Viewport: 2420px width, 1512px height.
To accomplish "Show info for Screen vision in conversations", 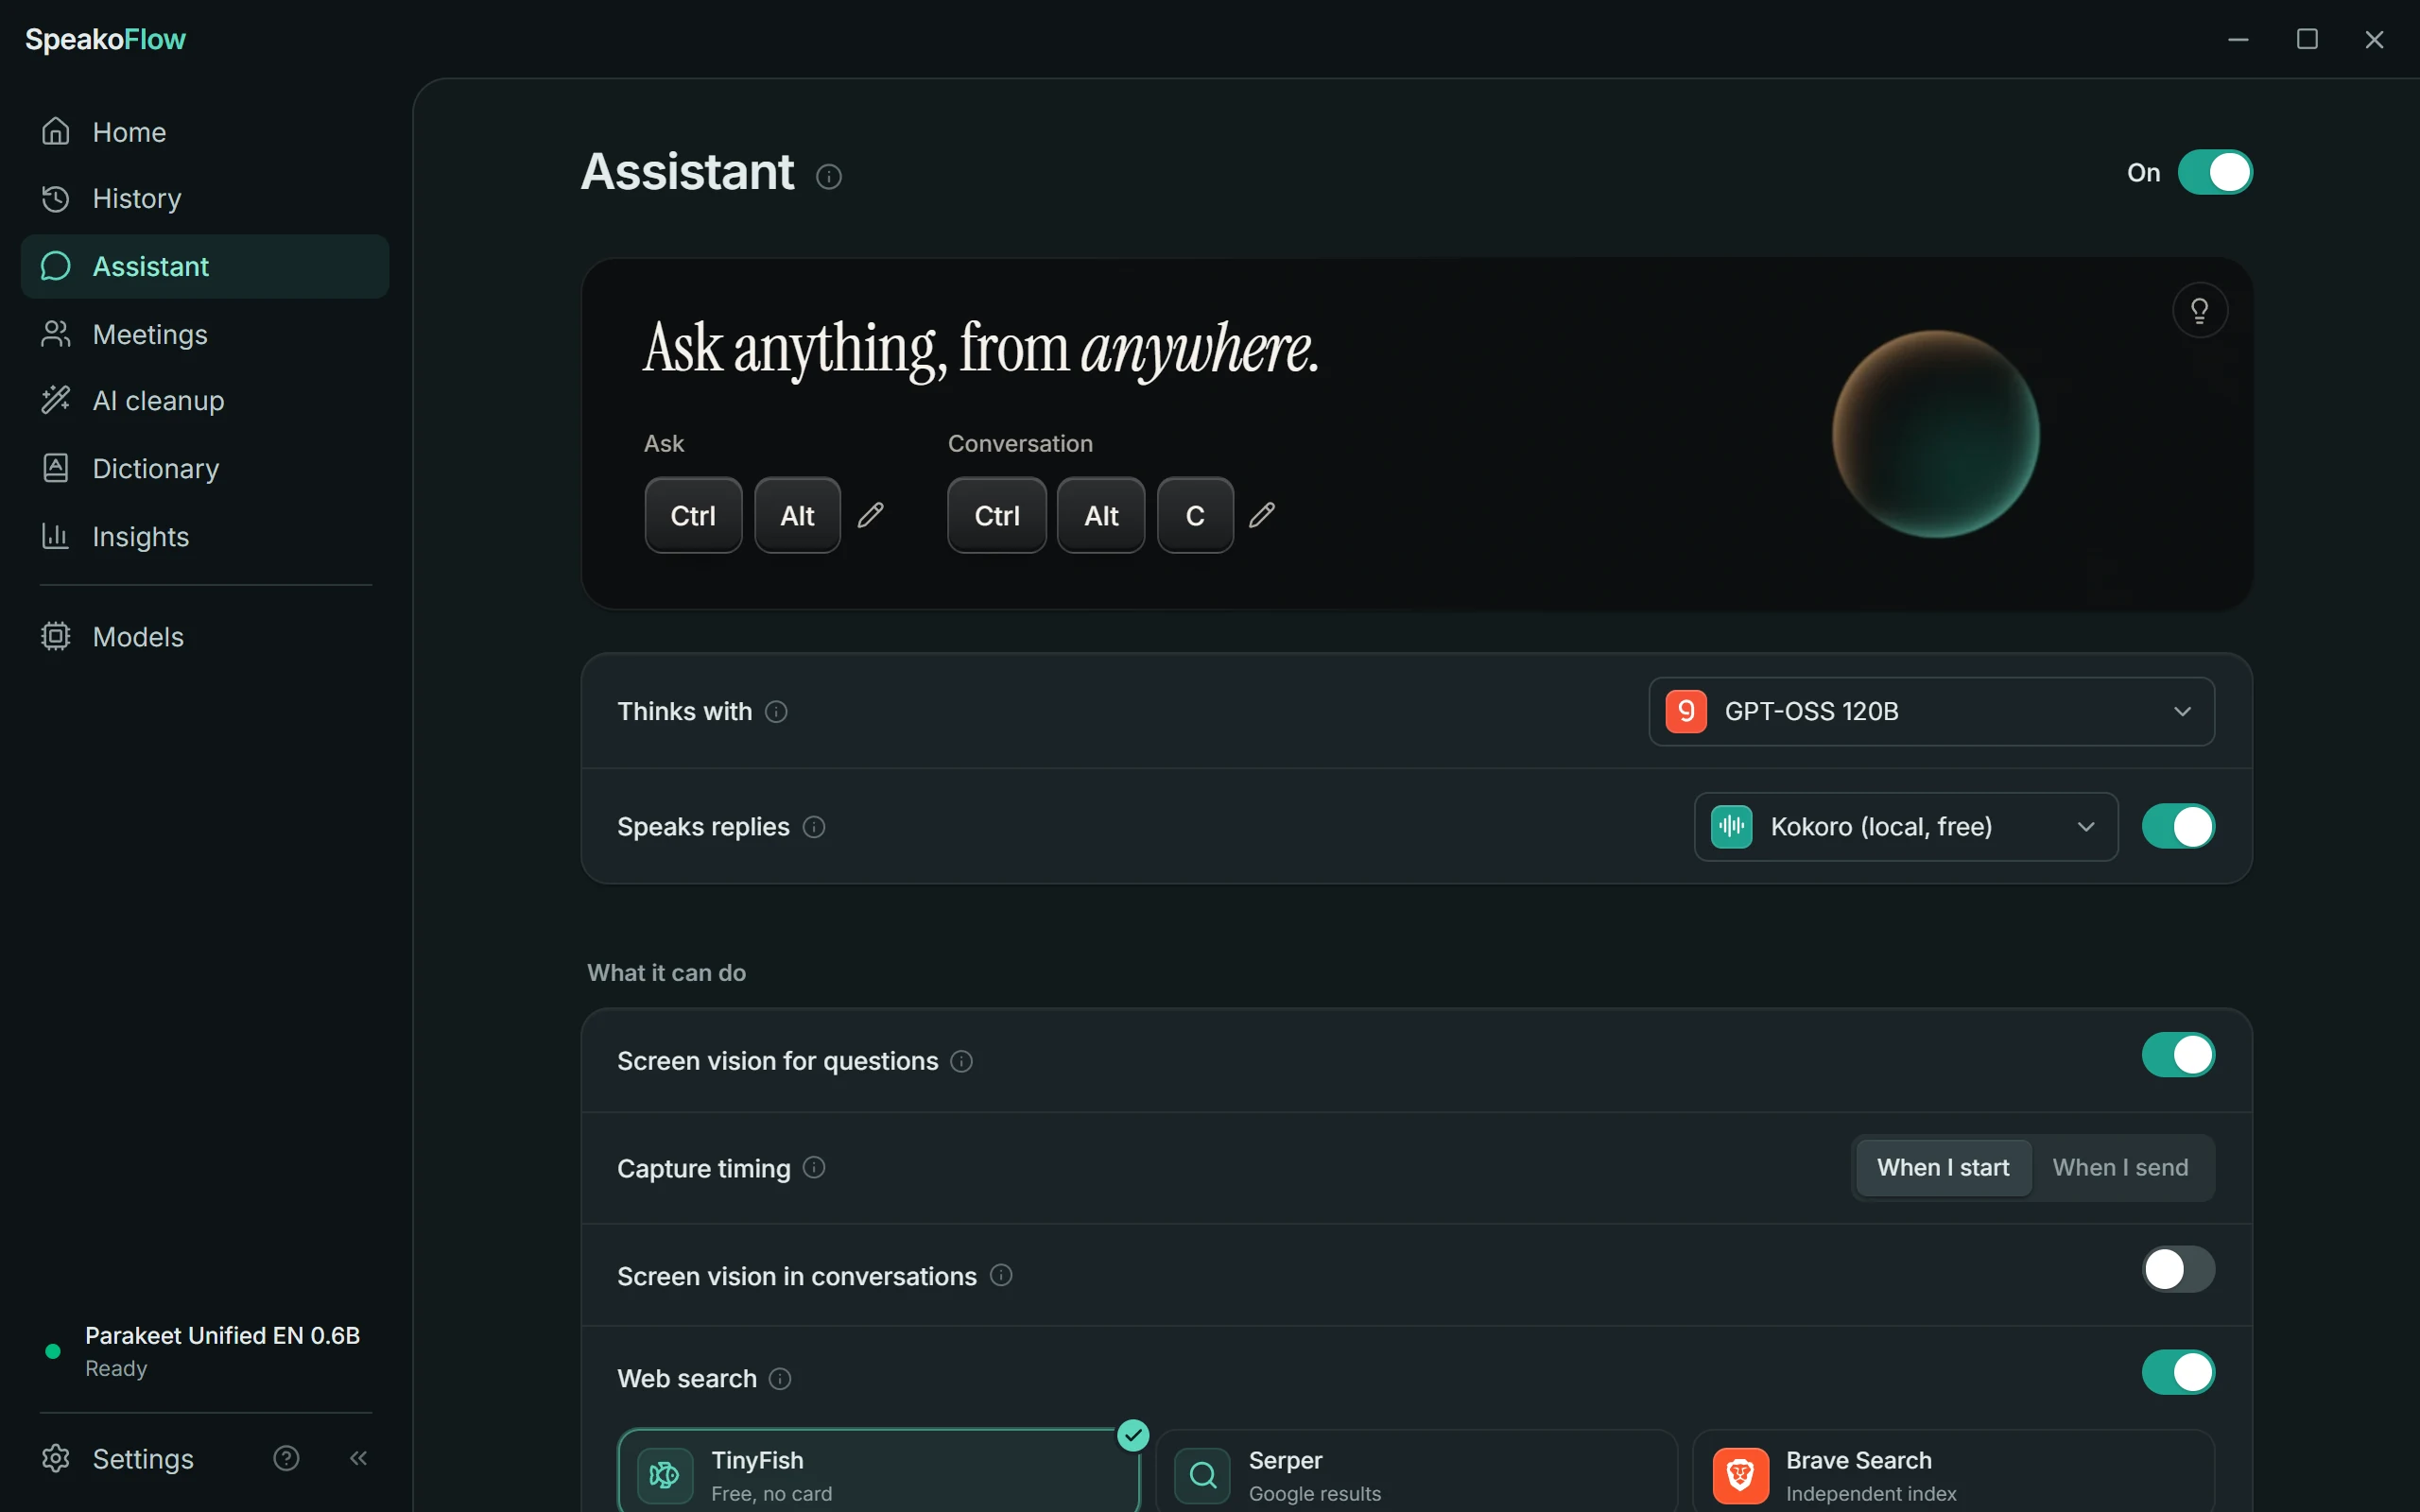I will pos(1001,1275).
